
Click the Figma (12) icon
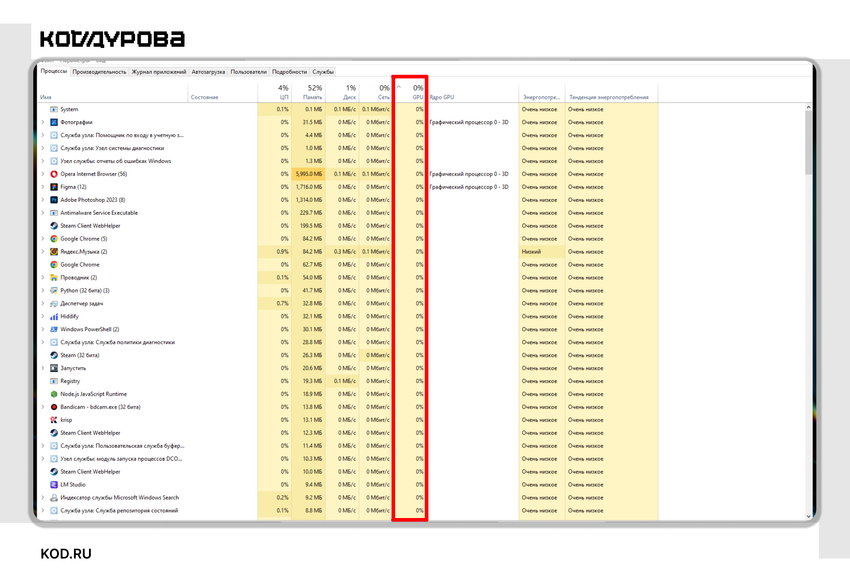(54, 187)
